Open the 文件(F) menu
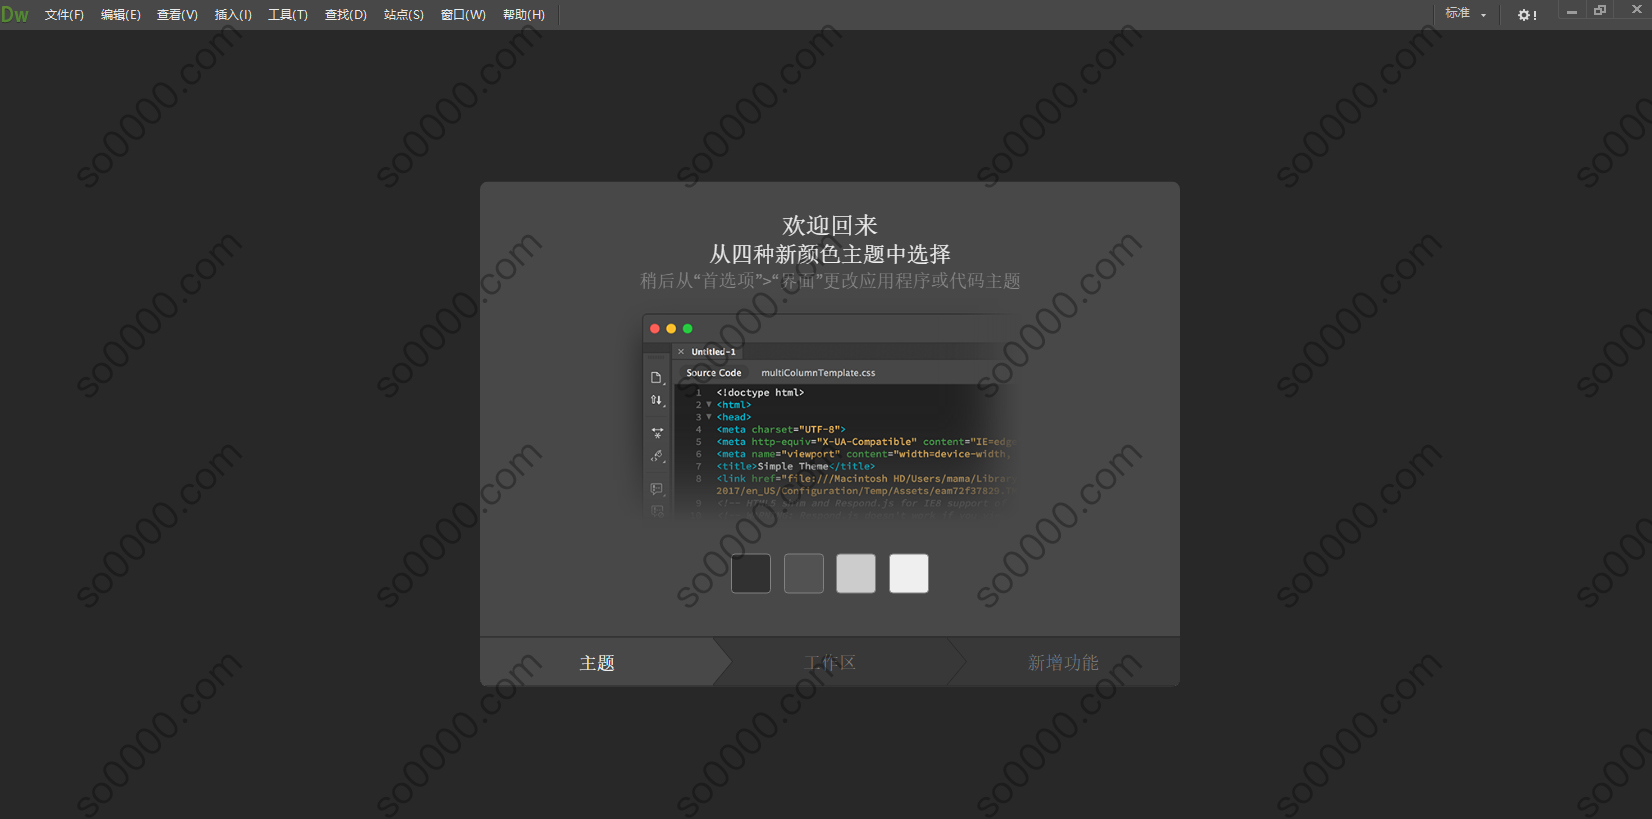The image size is (1652, 819). coord(64,15)
